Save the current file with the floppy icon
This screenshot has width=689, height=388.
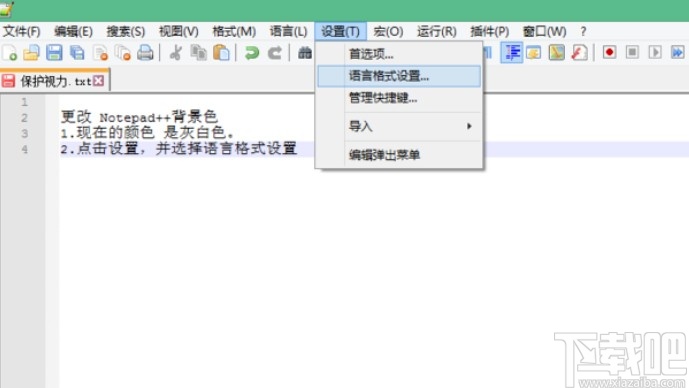[54, 53]
